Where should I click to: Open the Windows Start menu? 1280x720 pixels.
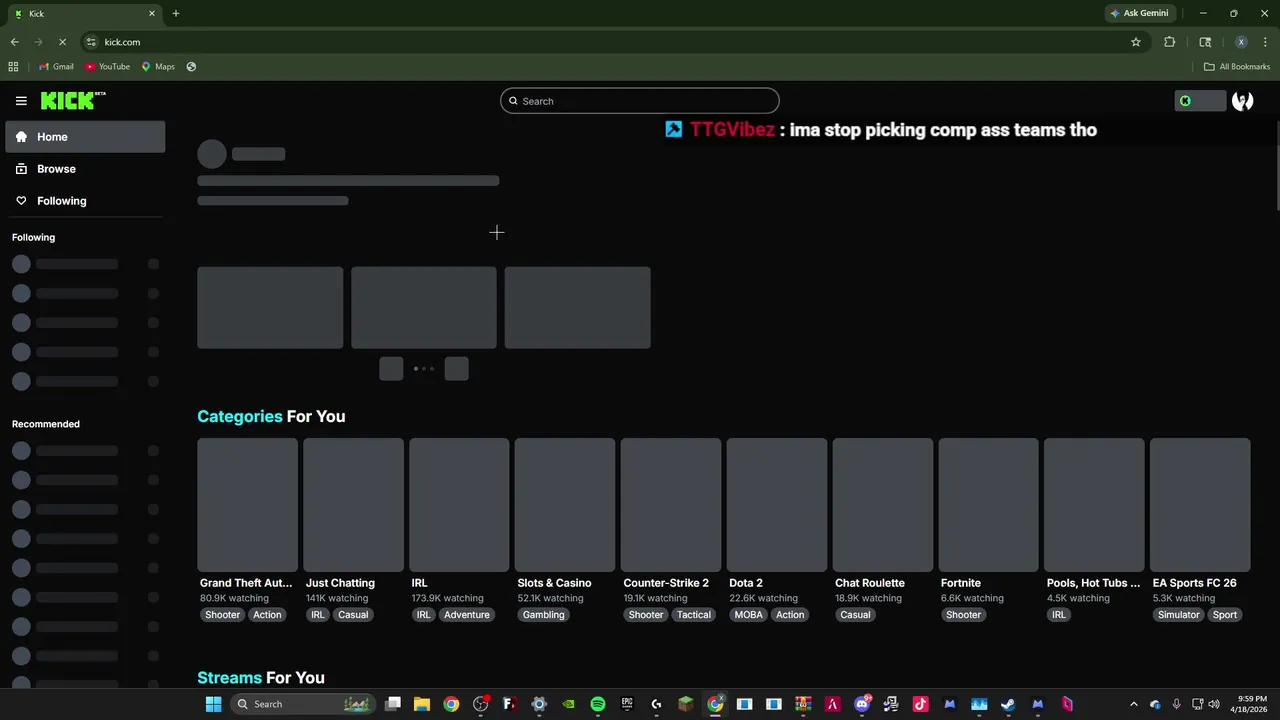pyautogui.click(x=213, y=704)
